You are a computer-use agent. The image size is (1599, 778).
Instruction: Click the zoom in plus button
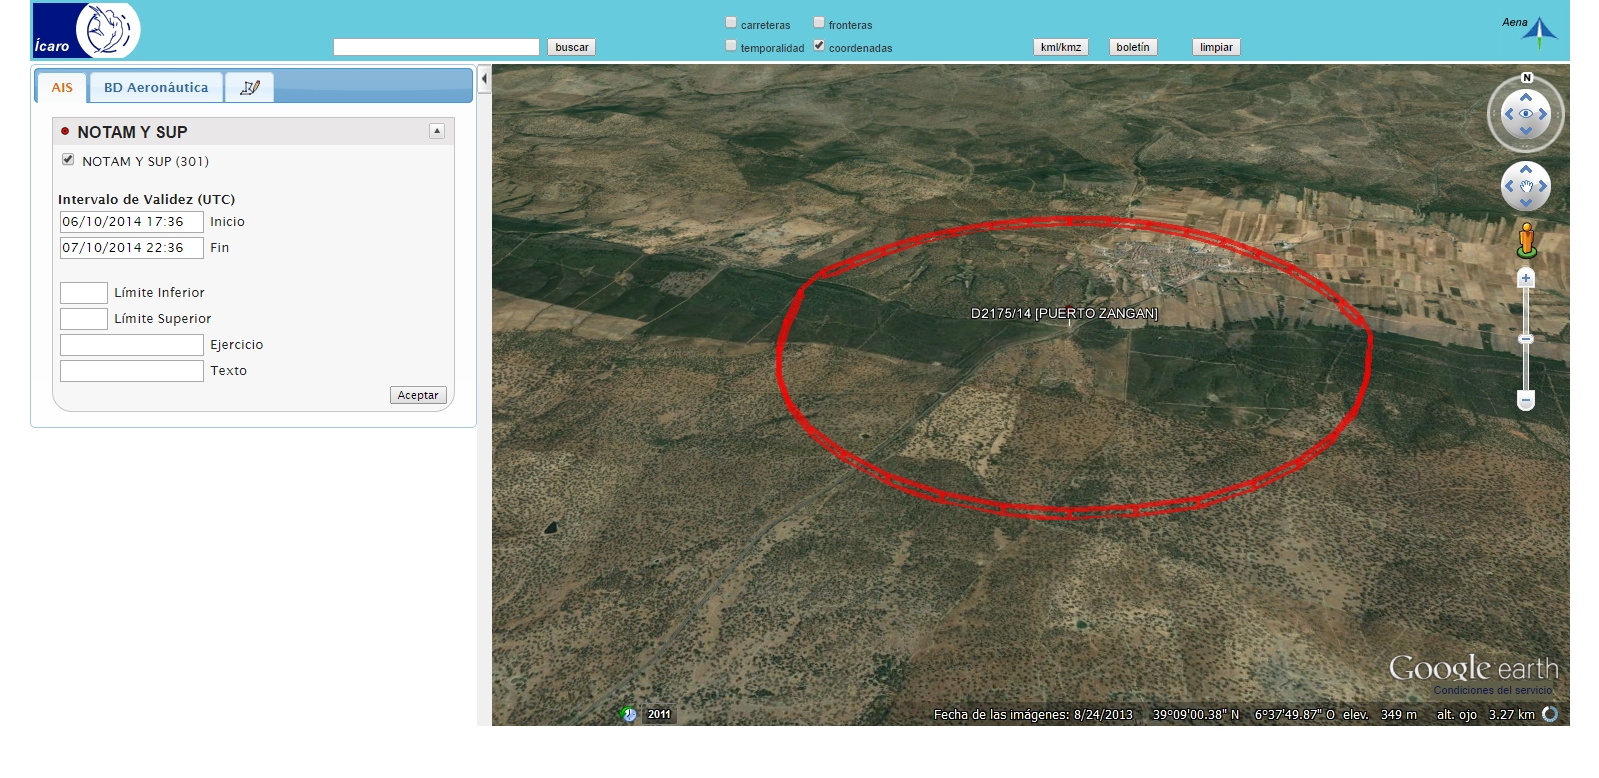[x=1525, y=279]
